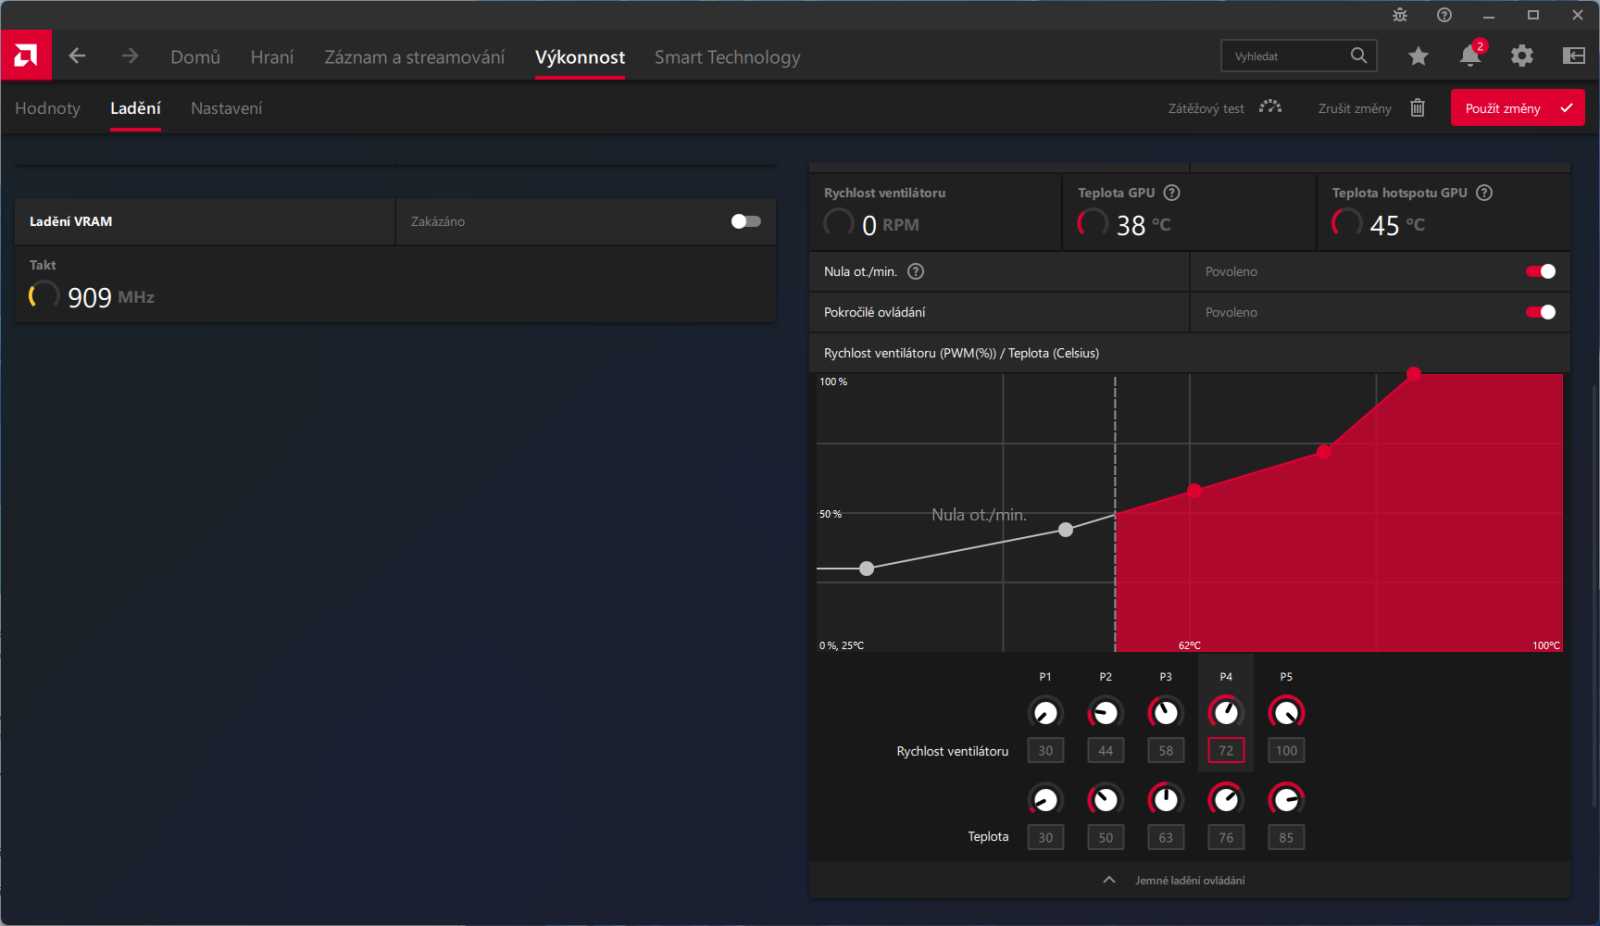The width and height of the screenshot is (1600, 926).
Task: Show help for Teplota hotspotu GPU
Action: 1484,193
